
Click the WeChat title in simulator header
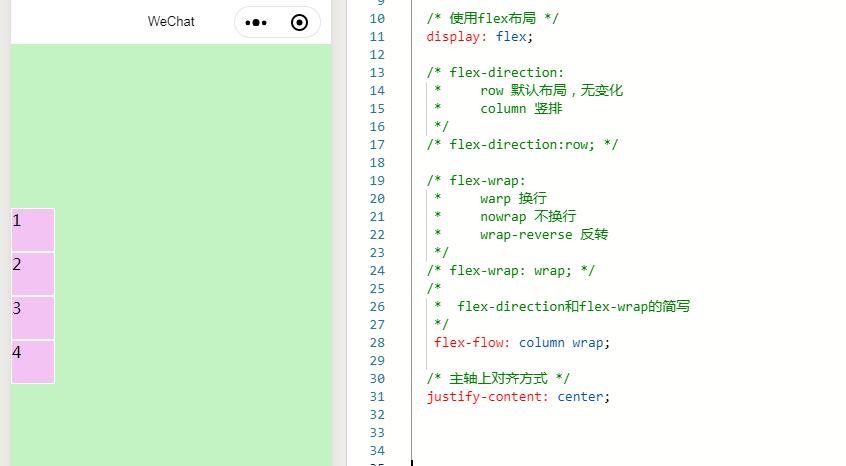(x=171, y=22)
